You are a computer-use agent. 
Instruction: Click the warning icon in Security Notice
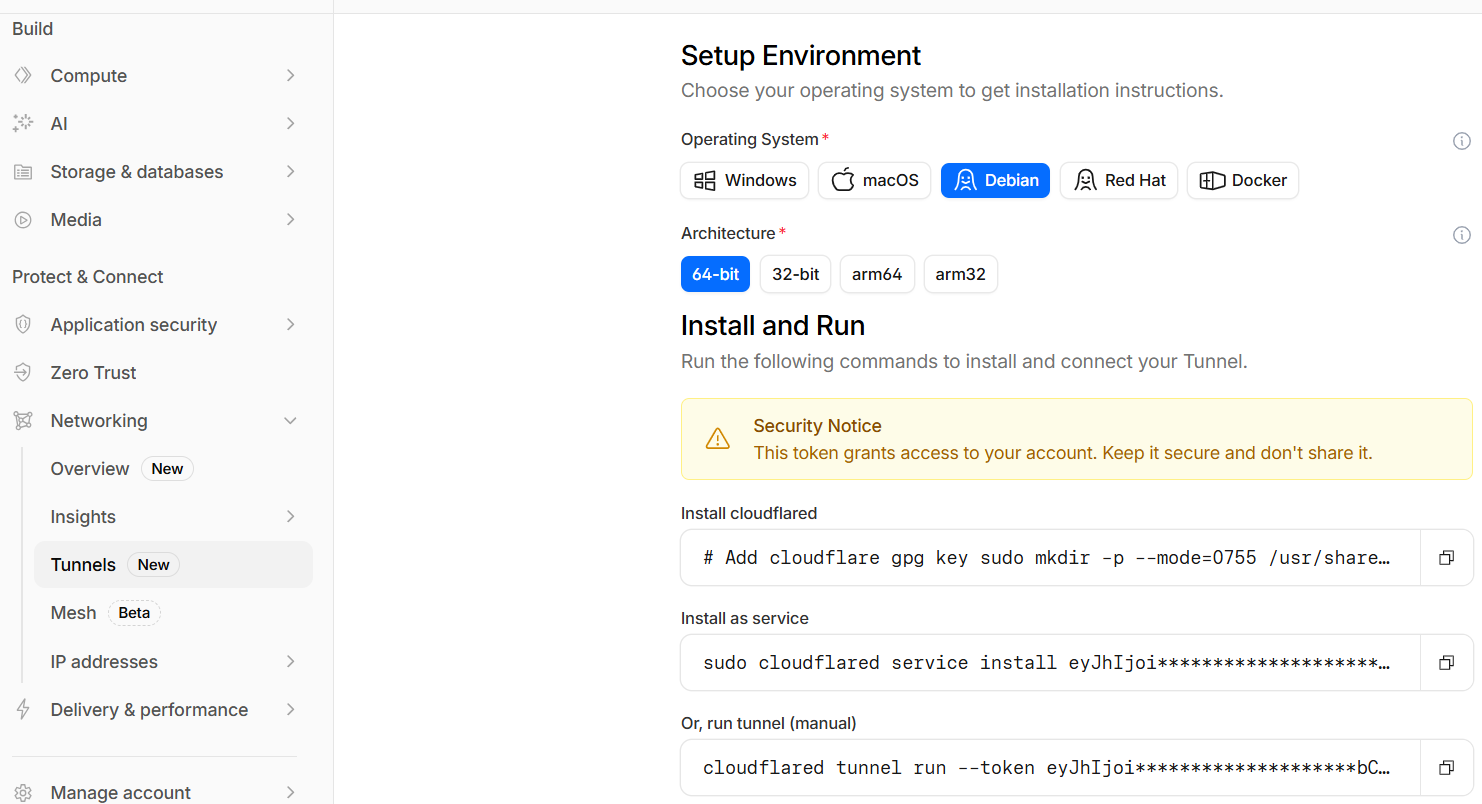(717, 439)
